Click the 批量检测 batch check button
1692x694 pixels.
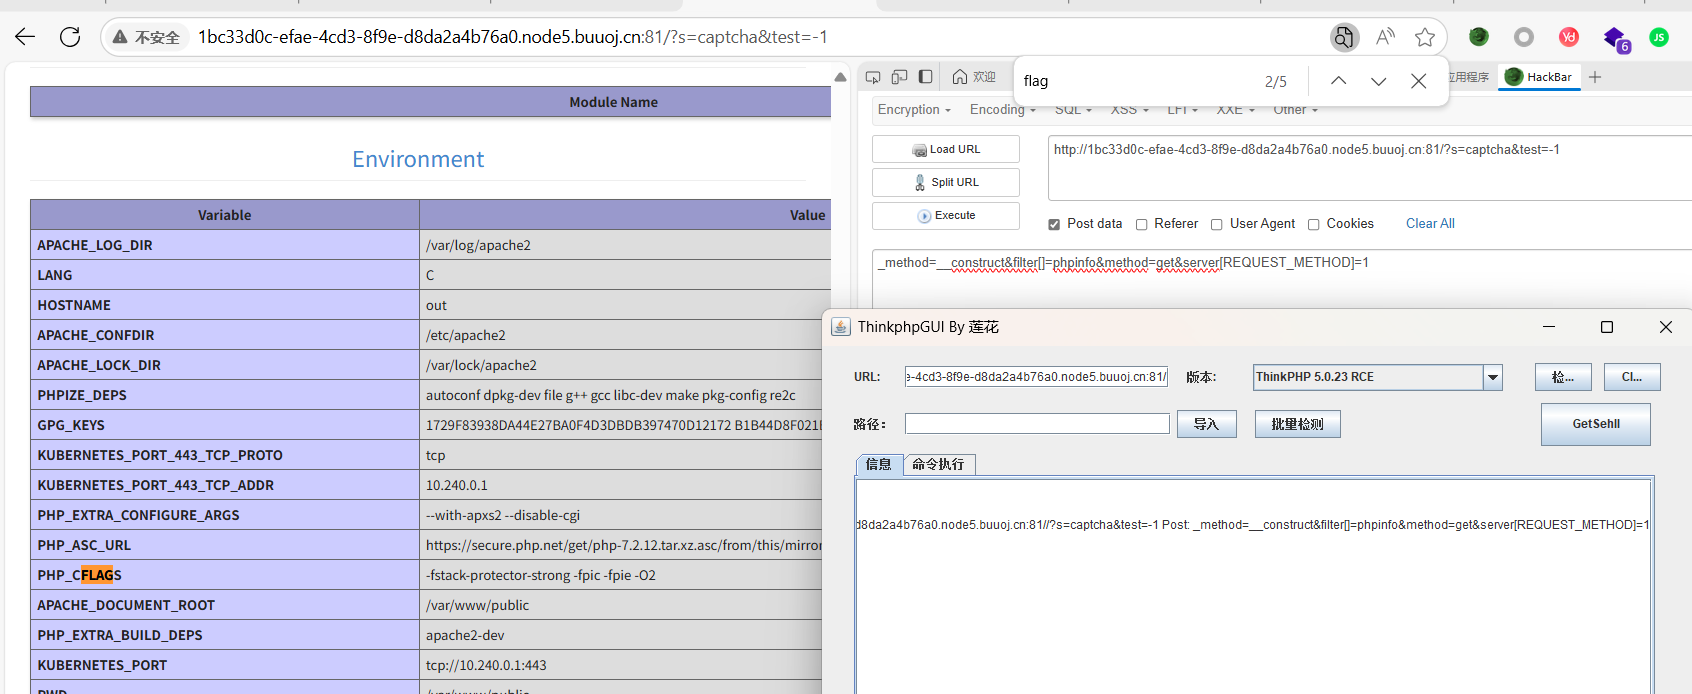click(1298, 424)
